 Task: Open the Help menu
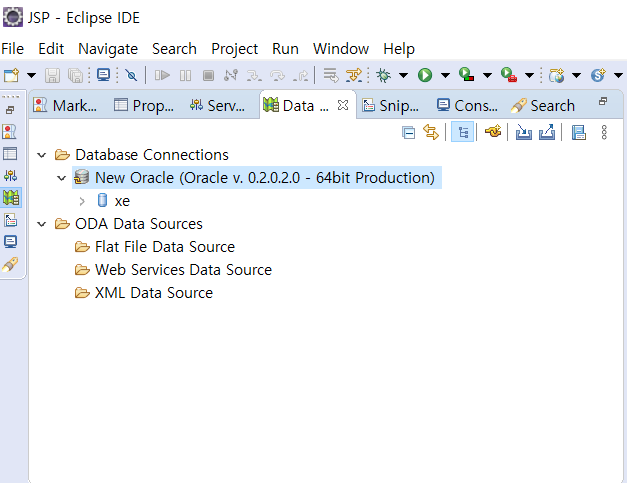[399, 49]
